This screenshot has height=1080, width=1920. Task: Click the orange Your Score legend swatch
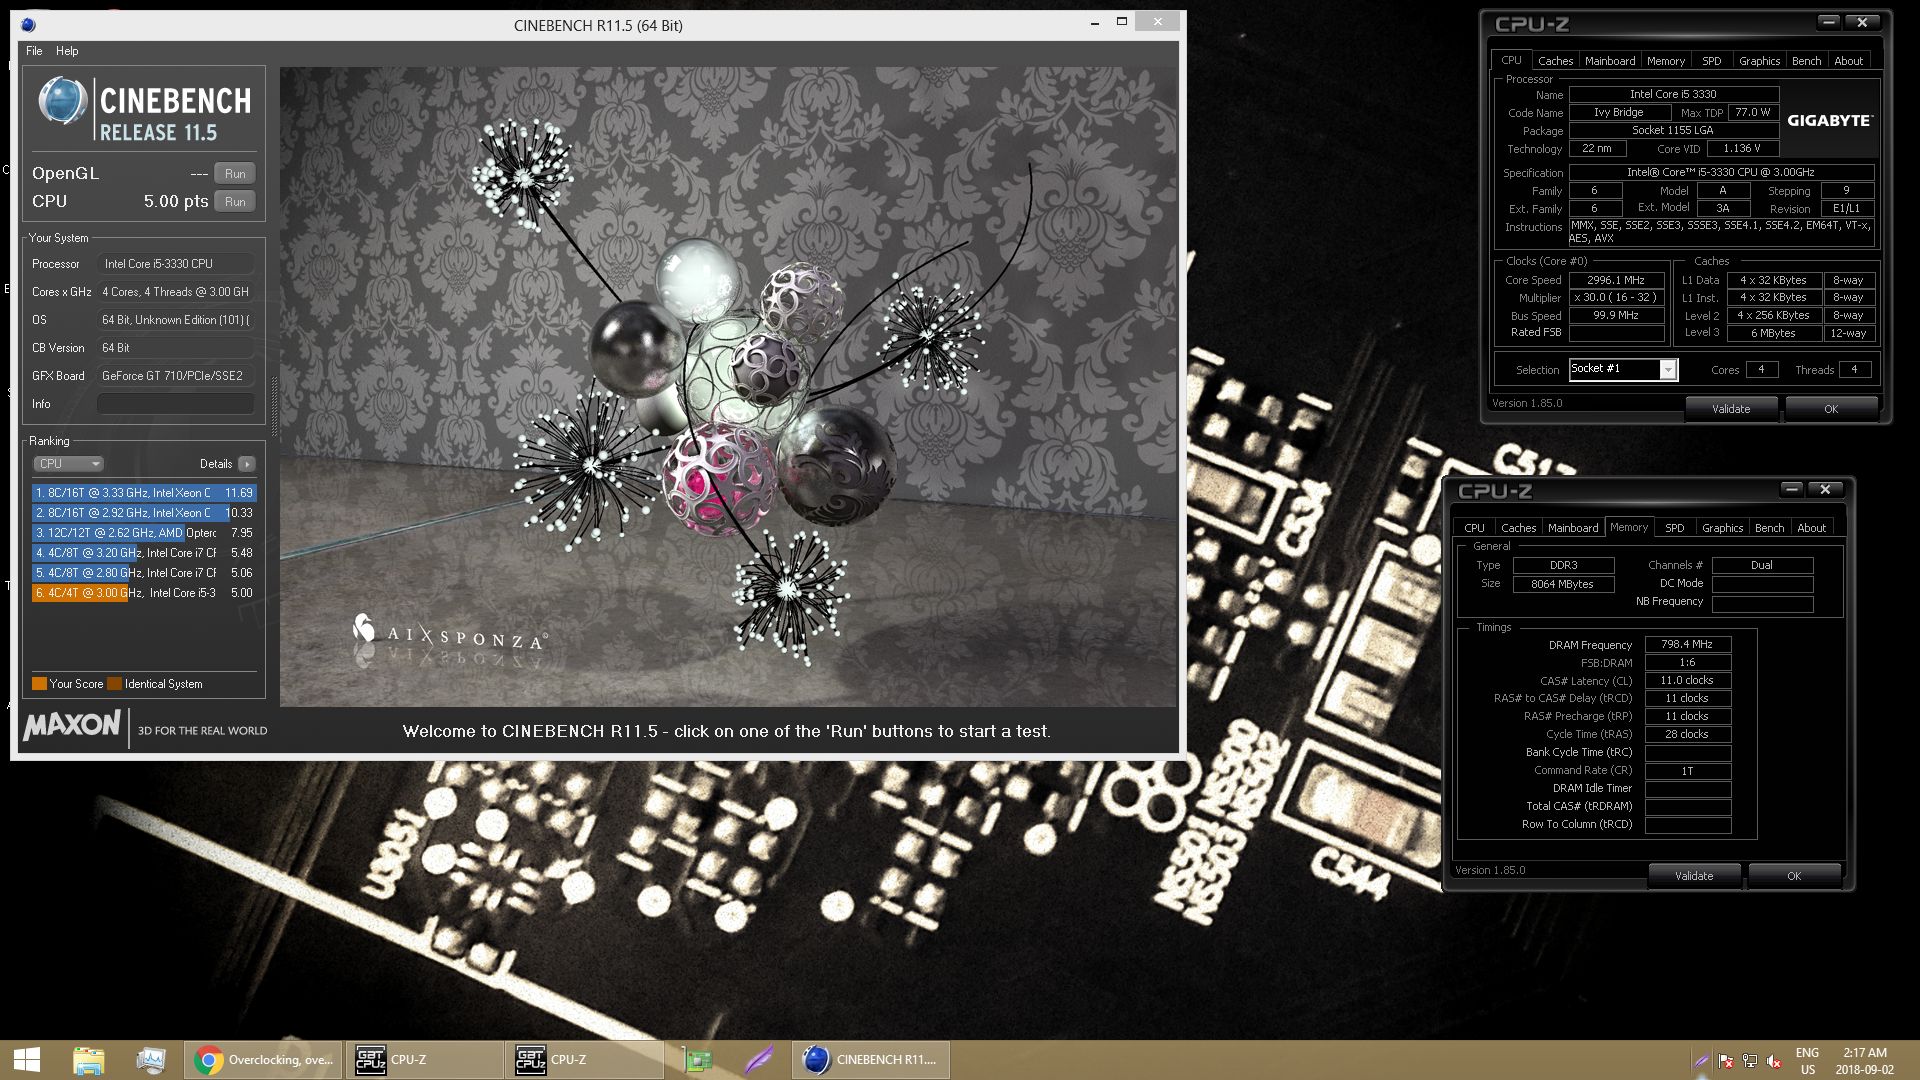pos(39,684)
